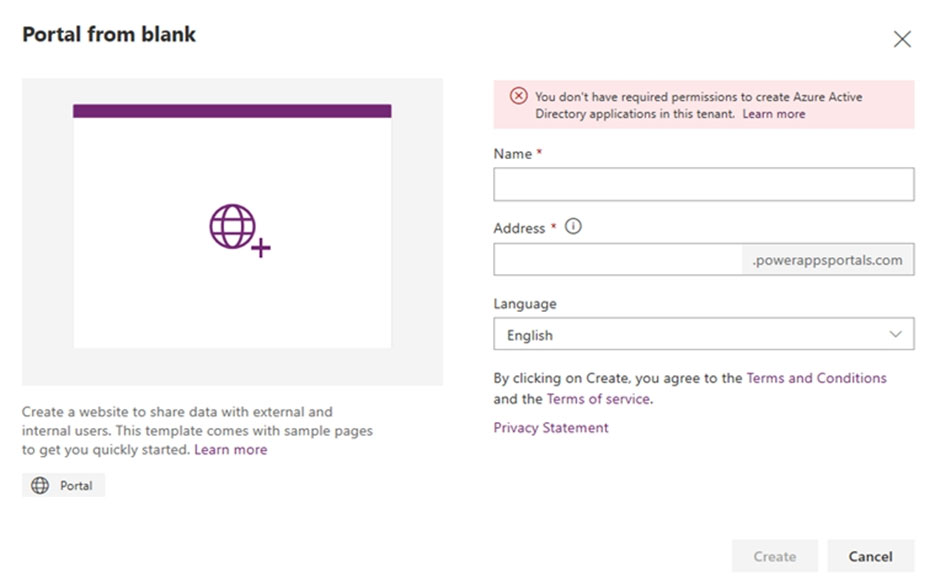
Task: Open the Language dropdown
Action: 704,334
